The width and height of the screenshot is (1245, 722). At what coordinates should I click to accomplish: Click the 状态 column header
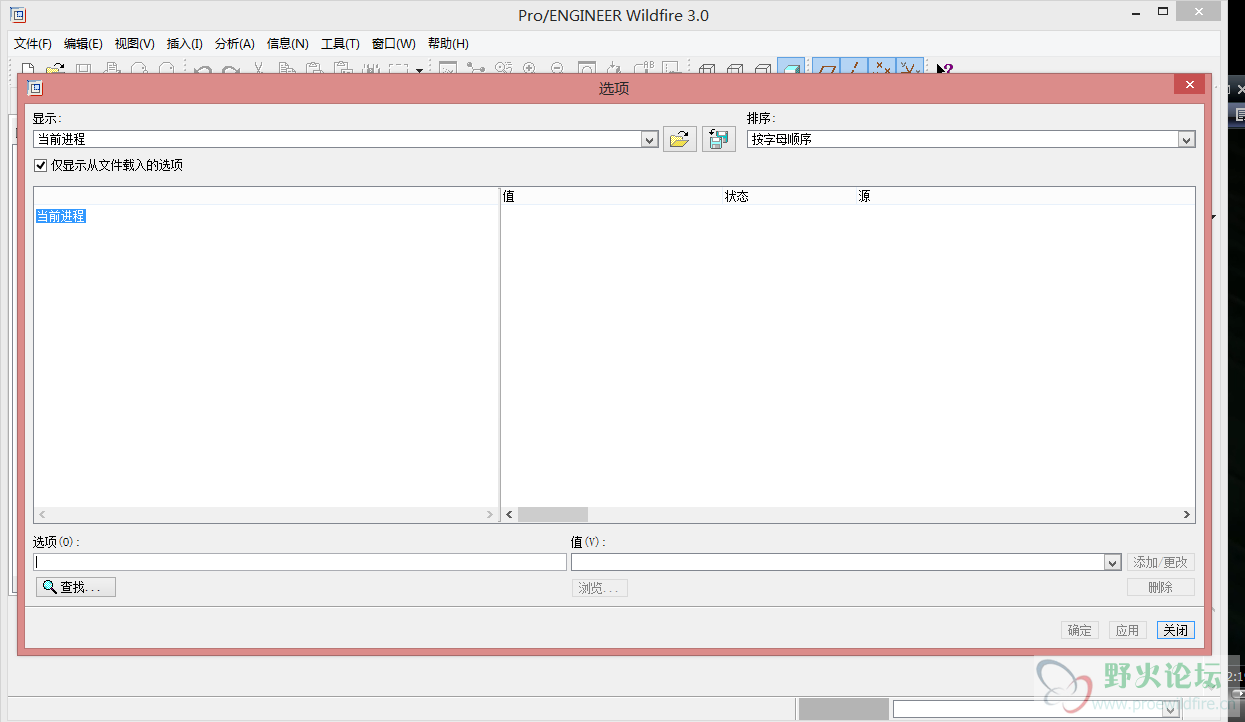coord(737,196)
